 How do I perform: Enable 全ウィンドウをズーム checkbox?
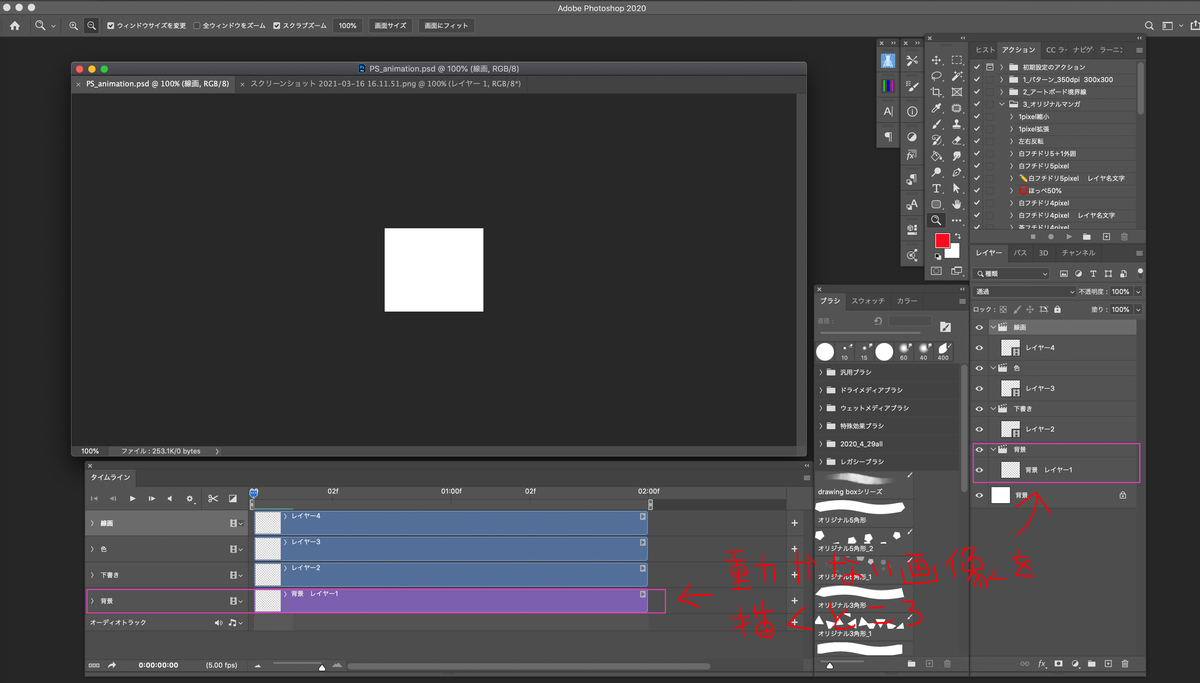pyautogui.click(x=196, y=25)
